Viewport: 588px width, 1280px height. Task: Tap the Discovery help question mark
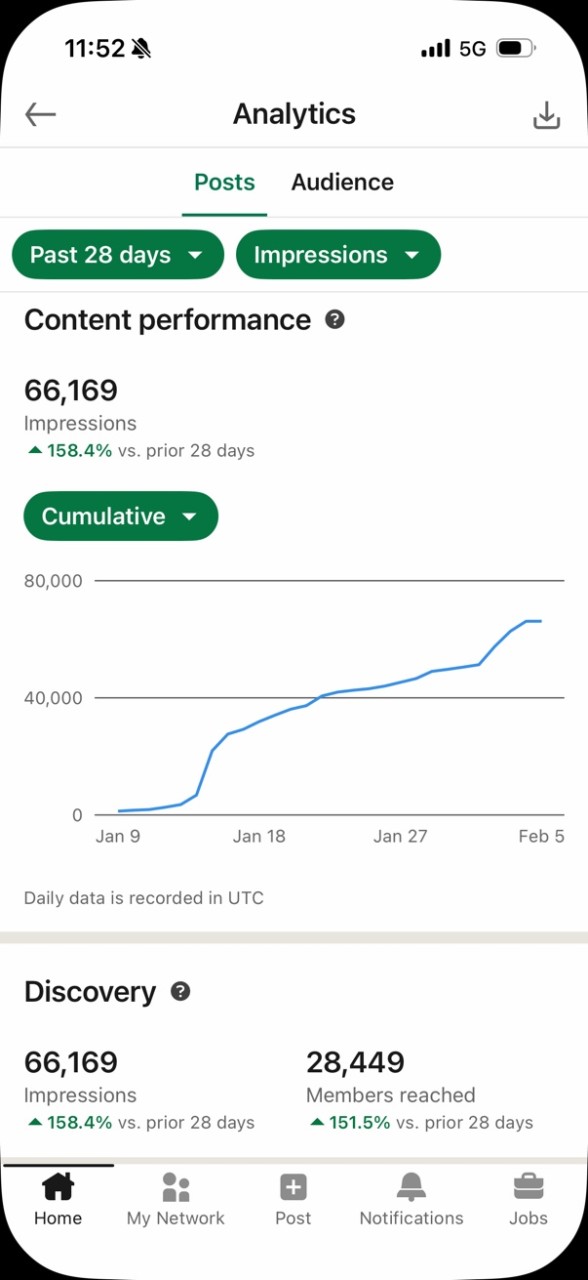(180, 991)
